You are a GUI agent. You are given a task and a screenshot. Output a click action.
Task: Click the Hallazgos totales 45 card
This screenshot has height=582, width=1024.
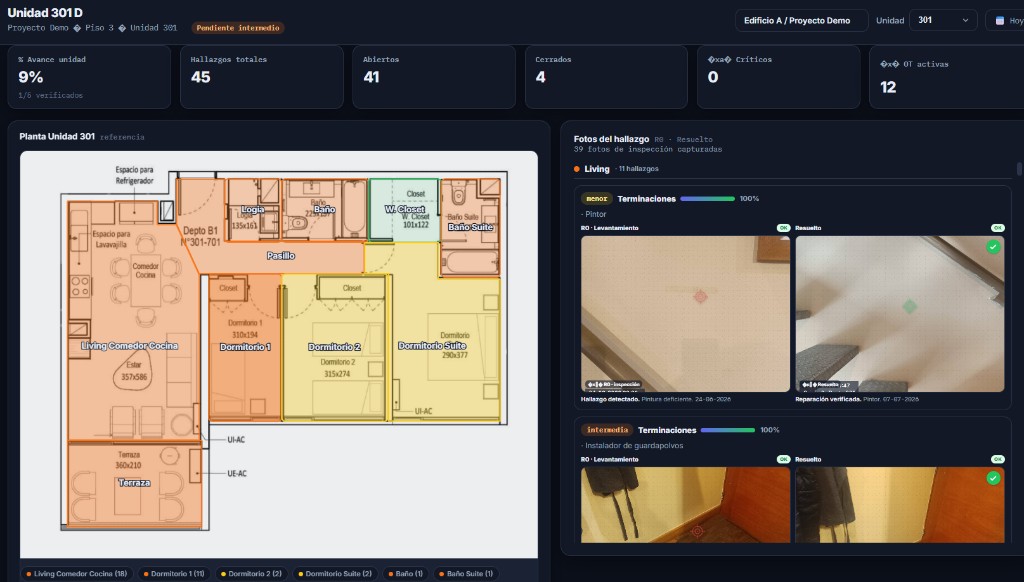262,76
